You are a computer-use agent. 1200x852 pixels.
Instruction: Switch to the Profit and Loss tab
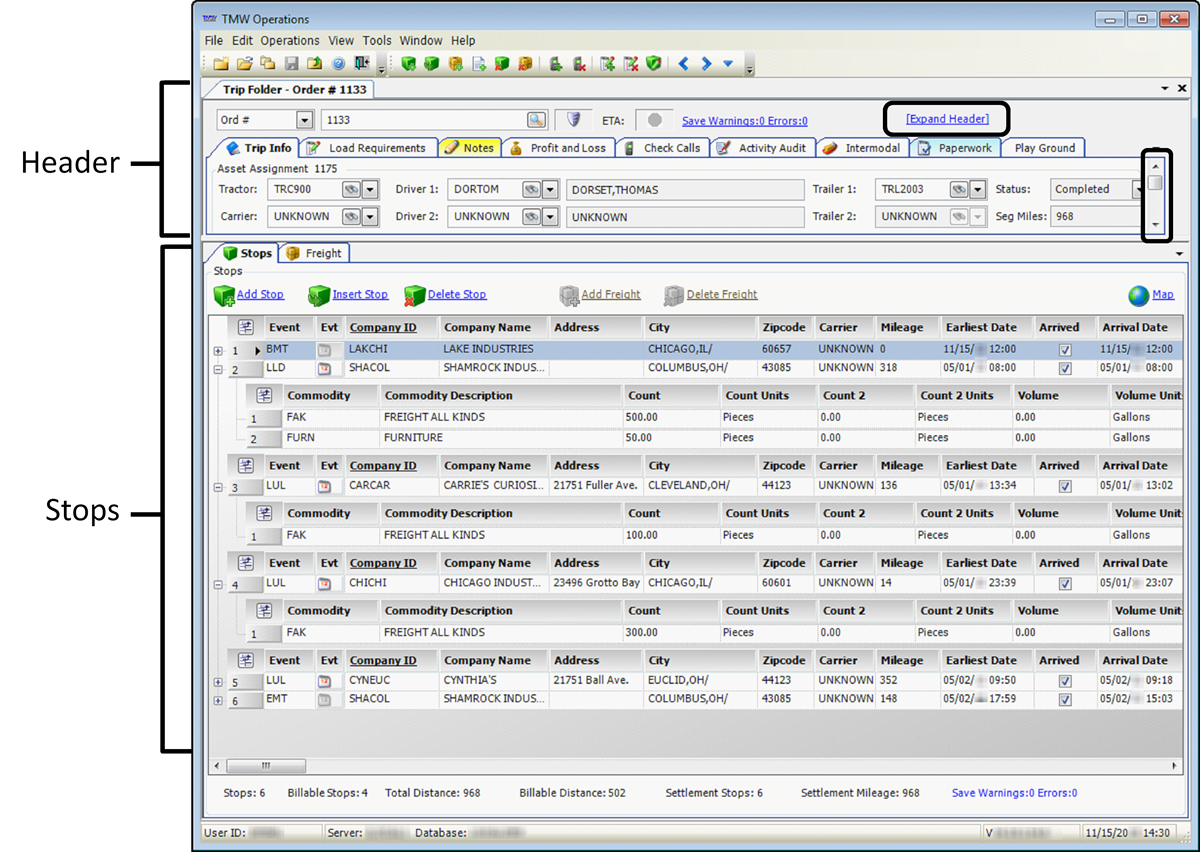click(566, 148)
